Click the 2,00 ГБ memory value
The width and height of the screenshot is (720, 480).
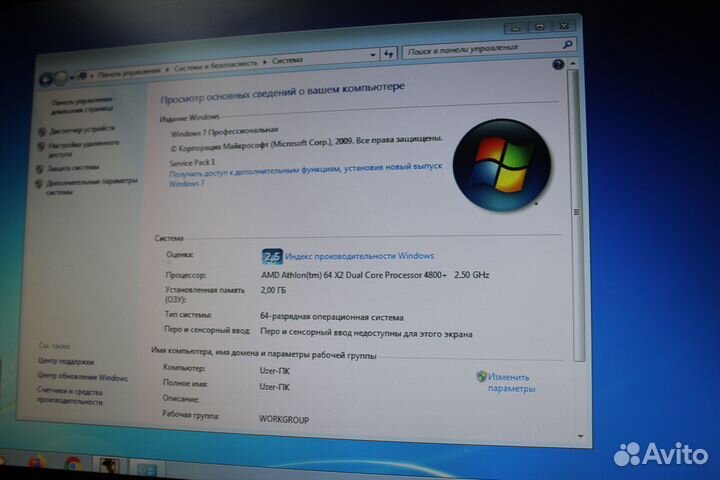(x=273, y=290)
